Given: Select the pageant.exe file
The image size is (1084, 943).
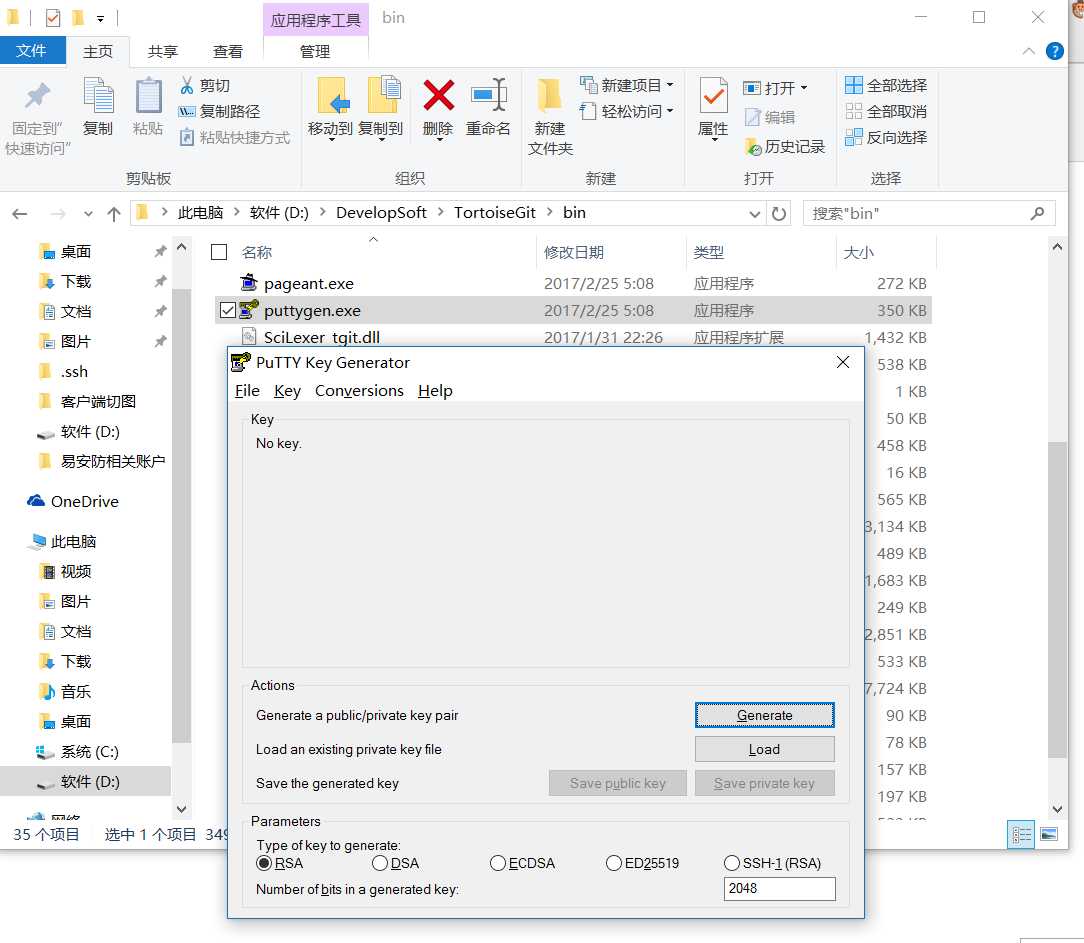Looking at the screenshot, I should (573, 283).
